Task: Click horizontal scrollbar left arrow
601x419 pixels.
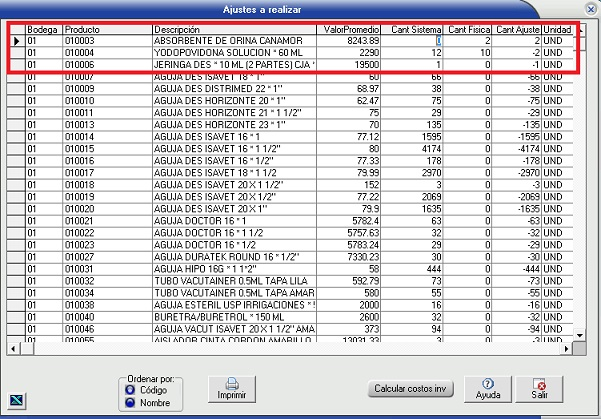Action: [x=14, y=347]
